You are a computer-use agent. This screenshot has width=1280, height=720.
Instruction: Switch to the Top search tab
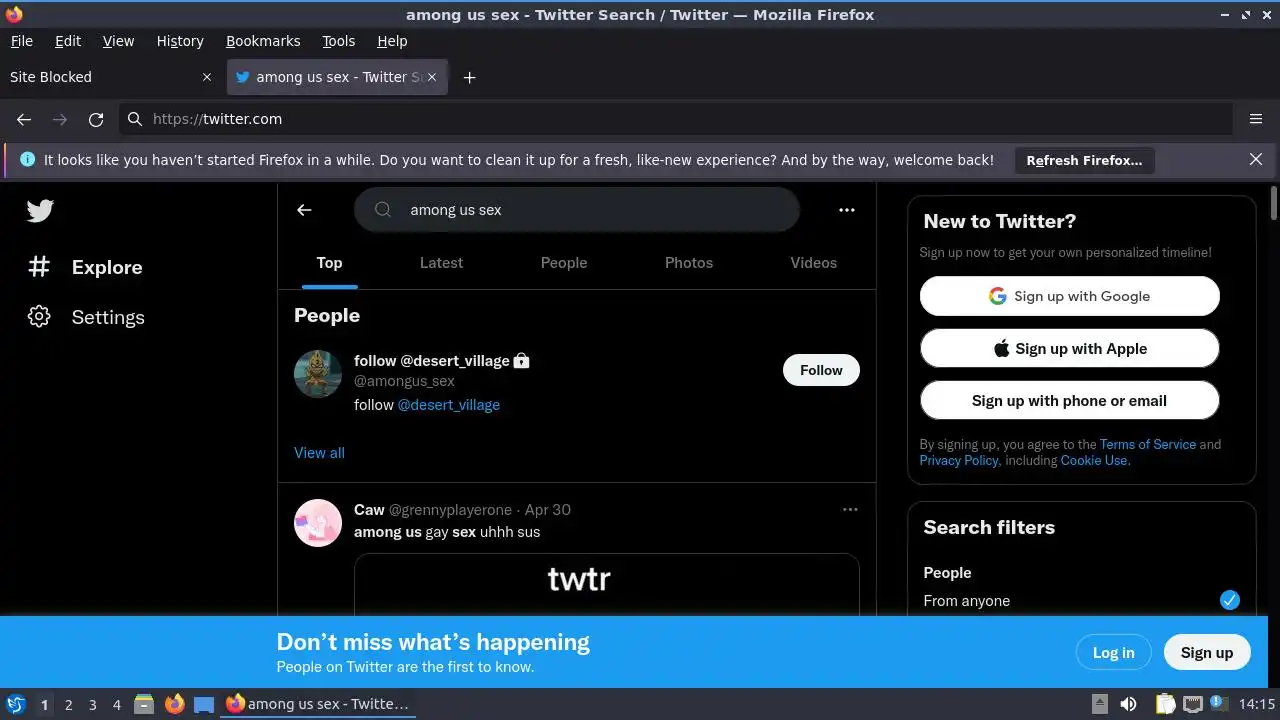click(329, 263)
